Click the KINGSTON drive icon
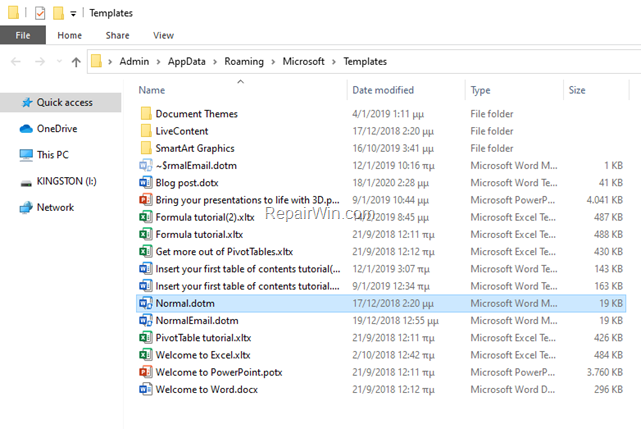The image size is (641, 429). tap(26, 183)
